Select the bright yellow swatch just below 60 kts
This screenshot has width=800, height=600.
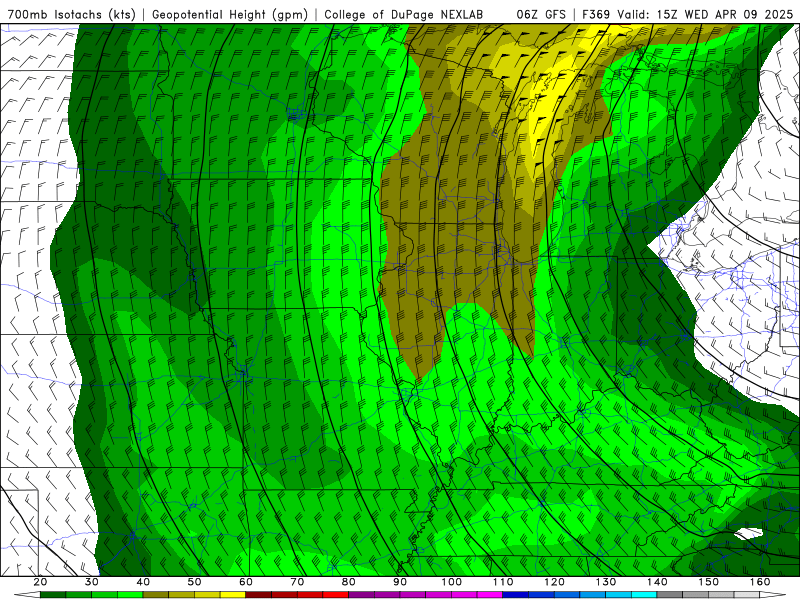click(x=233, y=595)
